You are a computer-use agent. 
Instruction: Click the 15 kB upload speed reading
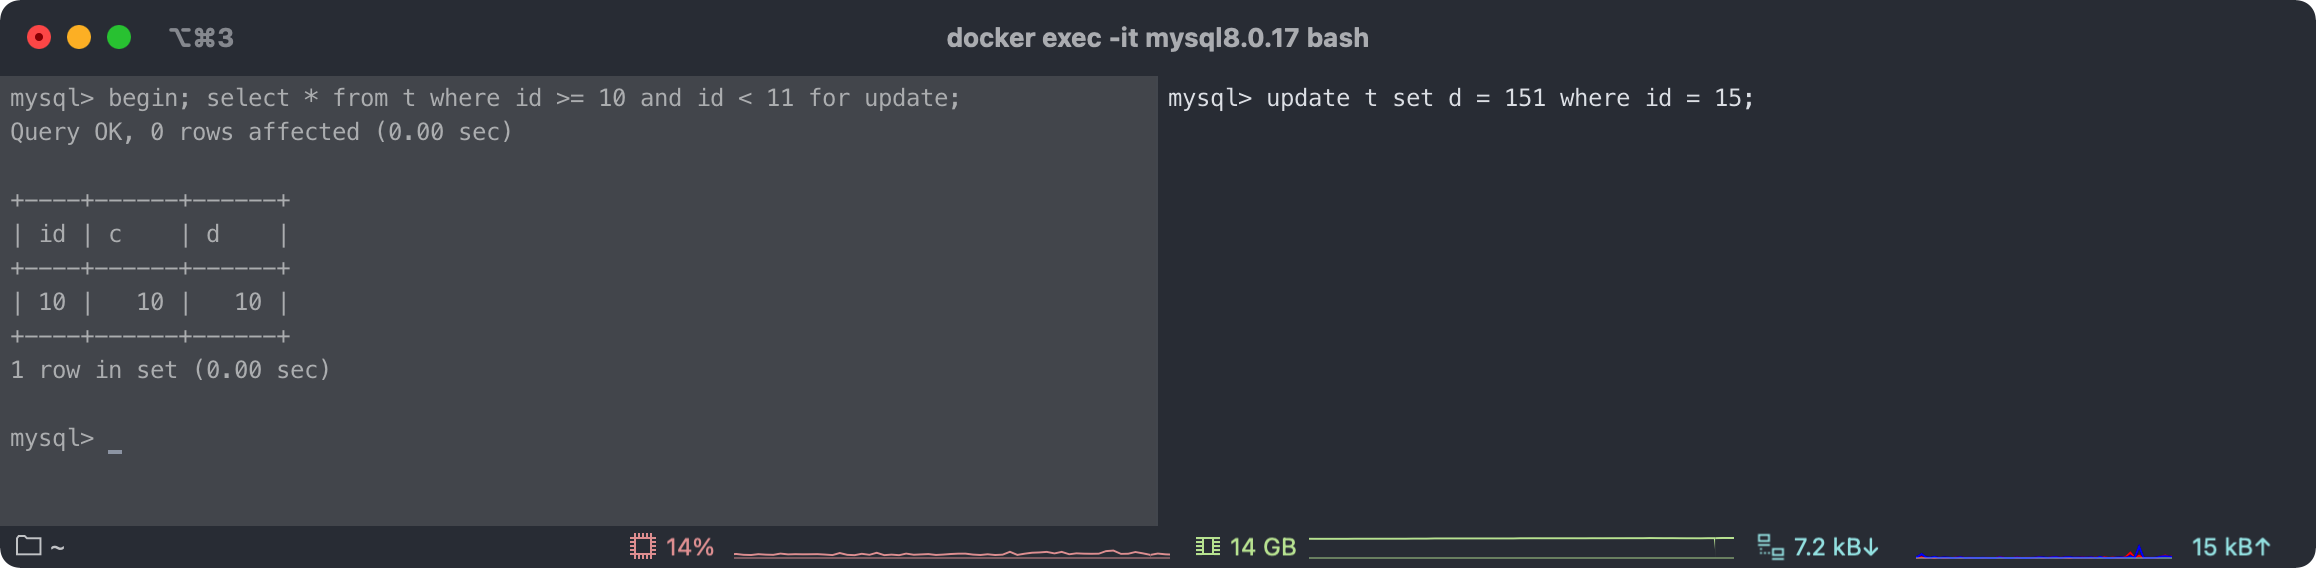coord(2230,547)
